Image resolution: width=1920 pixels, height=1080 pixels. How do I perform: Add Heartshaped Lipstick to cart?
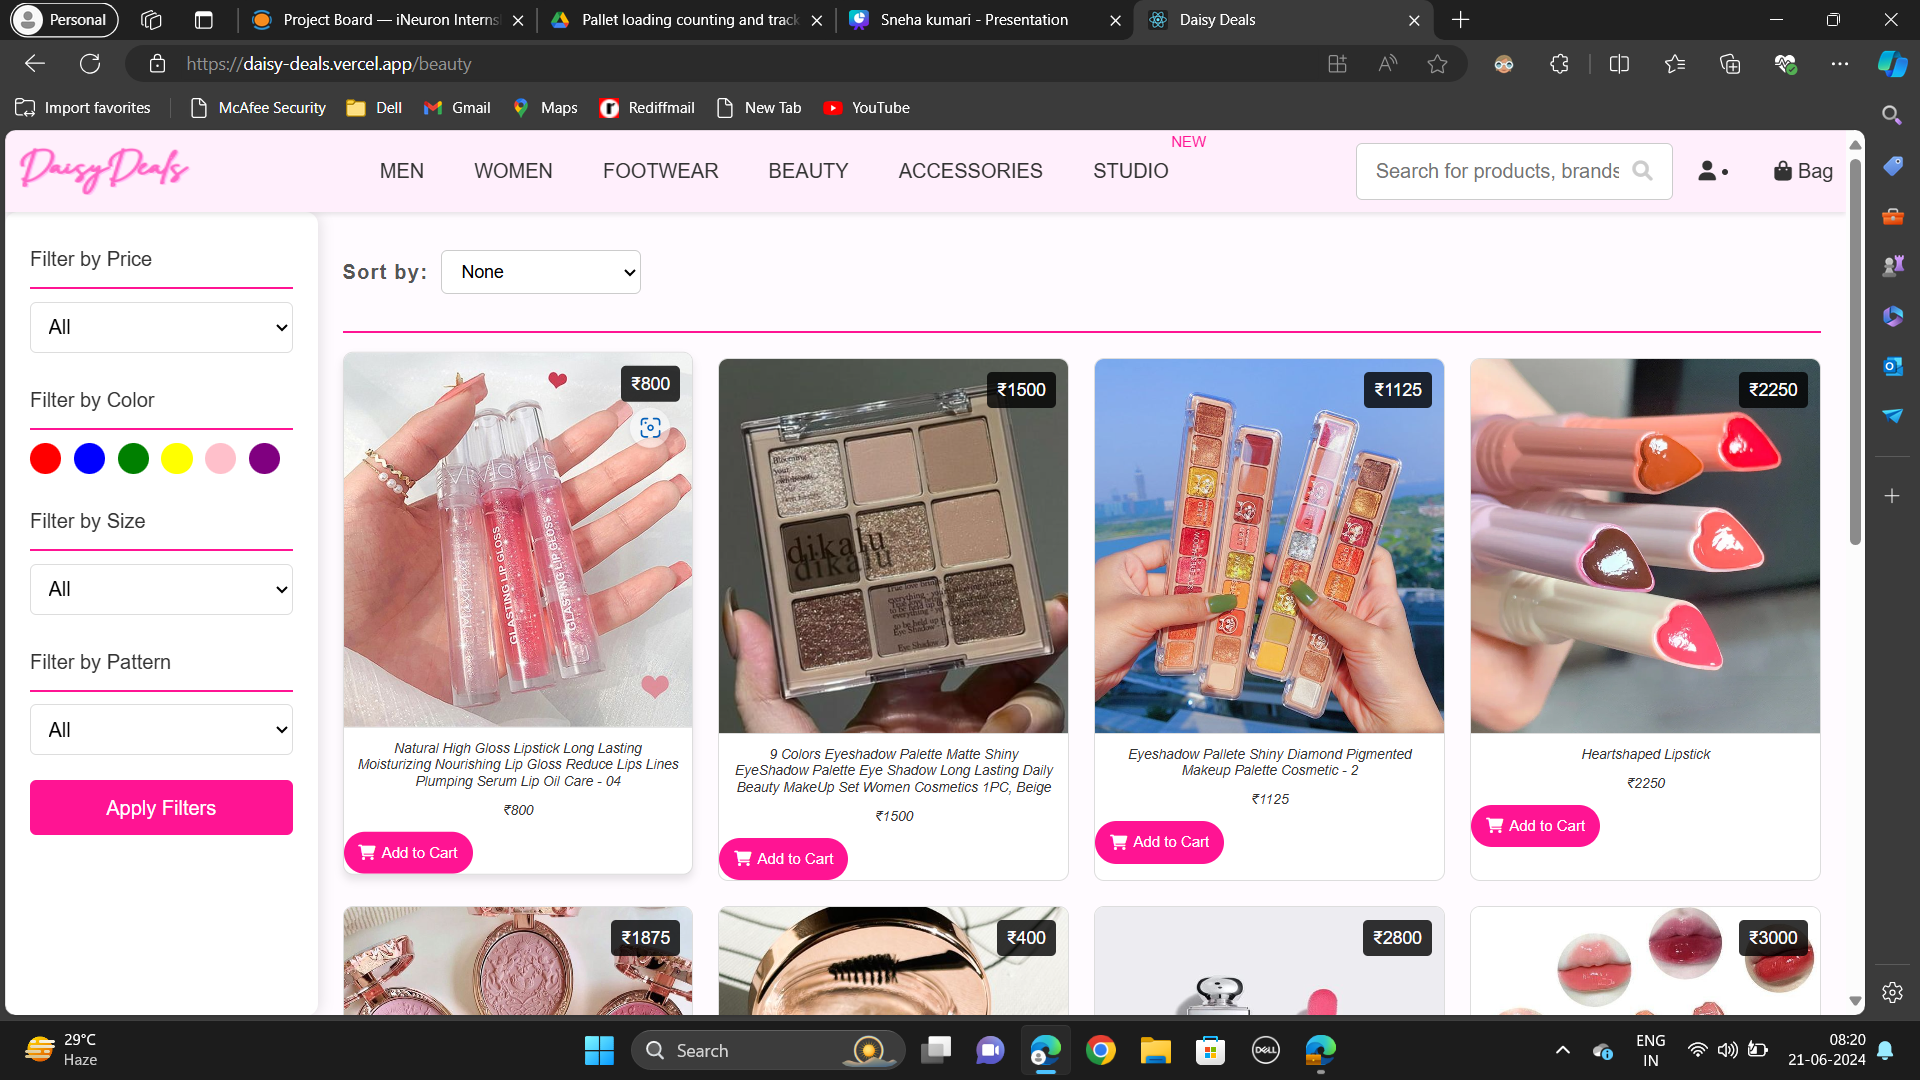pos(1535,826)
